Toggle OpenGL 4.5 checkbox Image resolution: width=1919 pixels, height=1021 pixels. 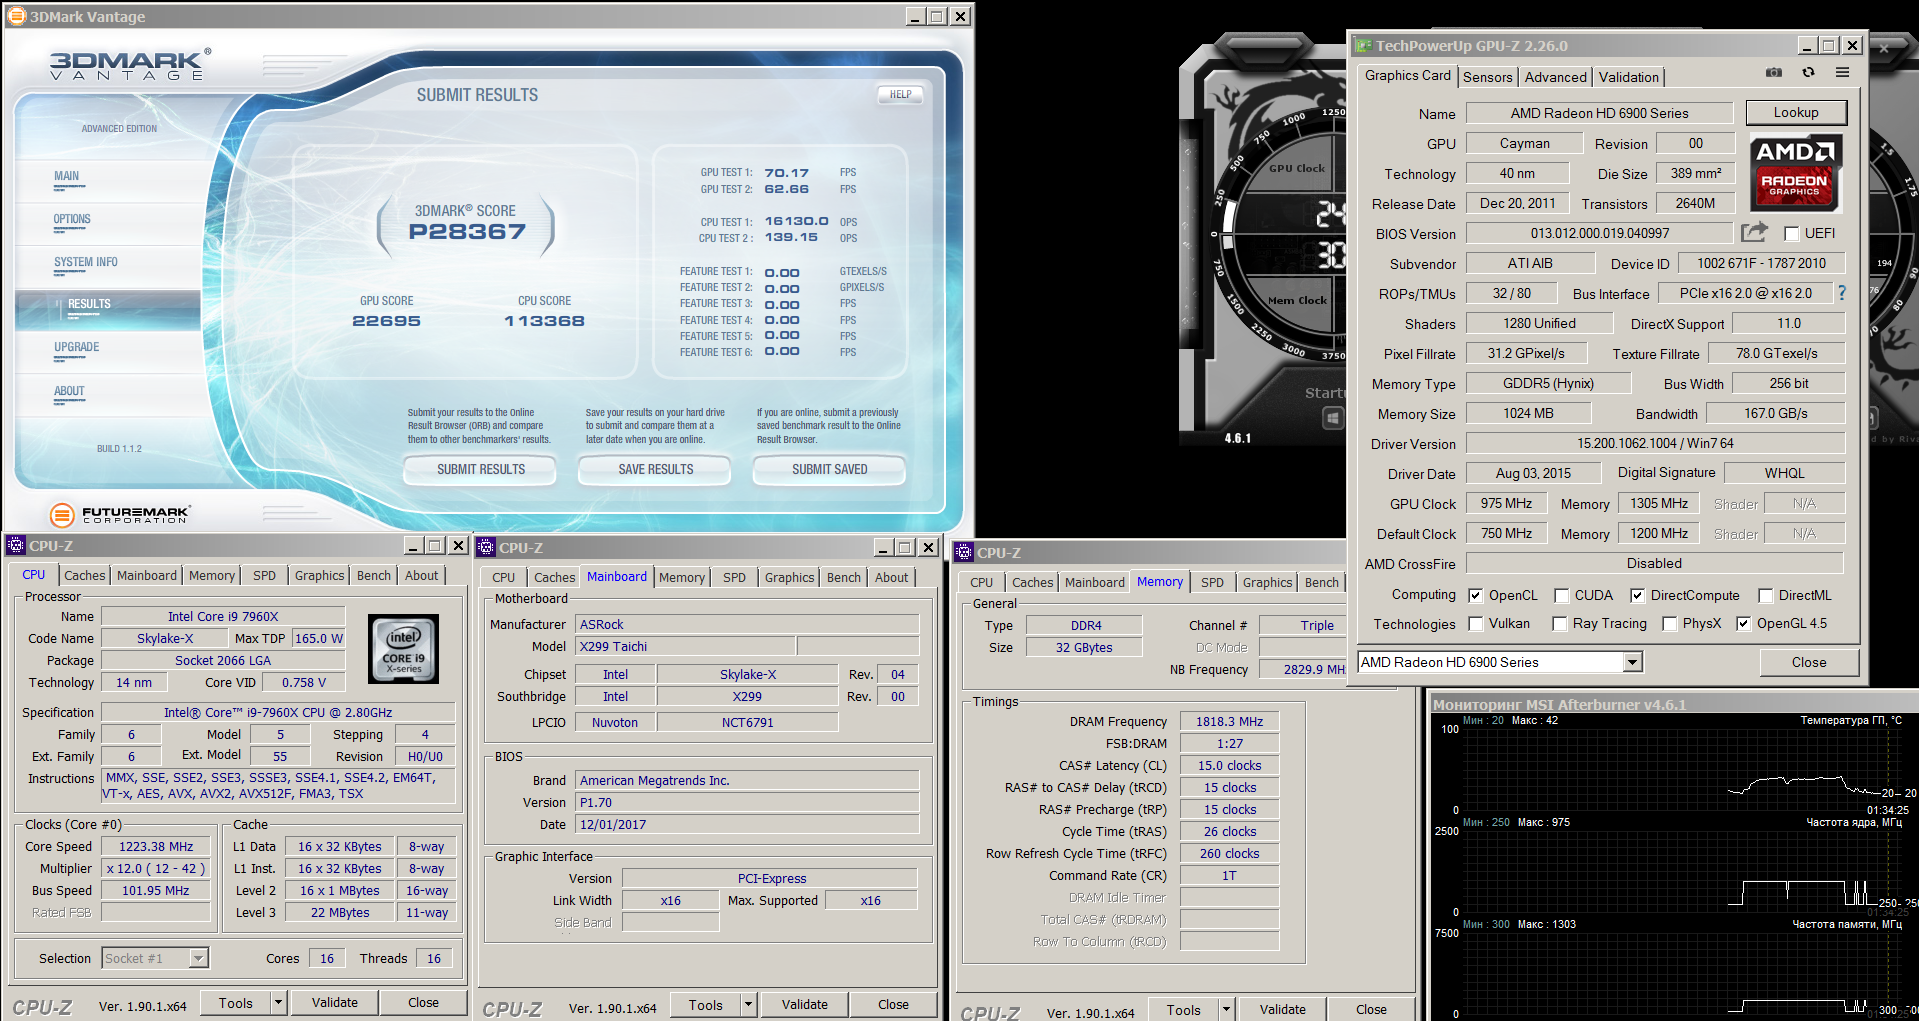1743,623
